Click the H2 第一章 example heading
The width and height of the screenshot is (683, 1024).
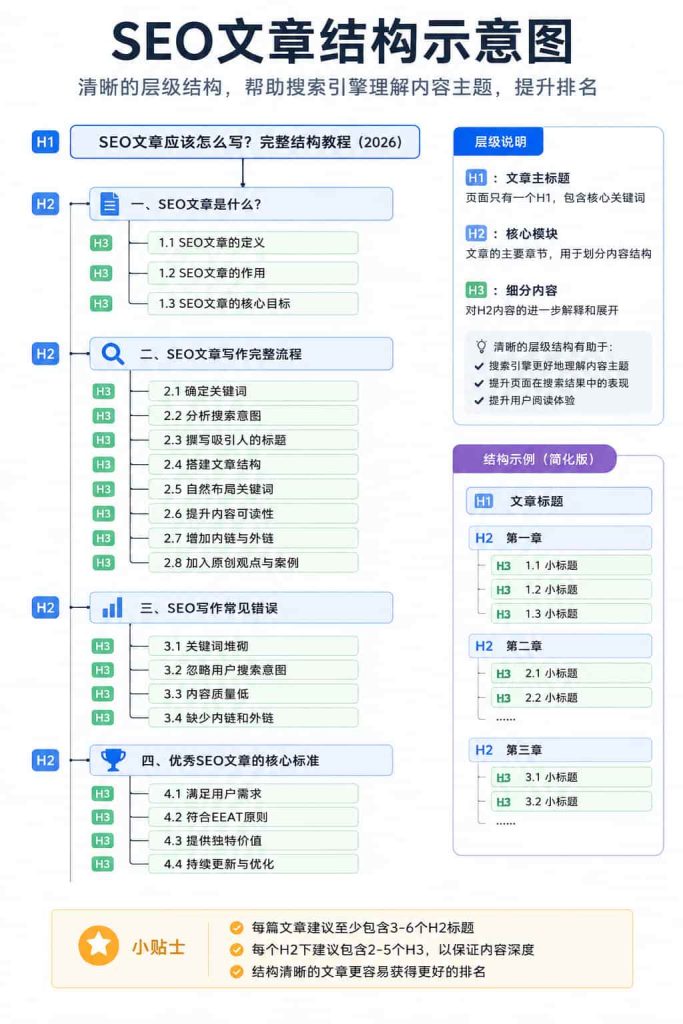(560, 537)
